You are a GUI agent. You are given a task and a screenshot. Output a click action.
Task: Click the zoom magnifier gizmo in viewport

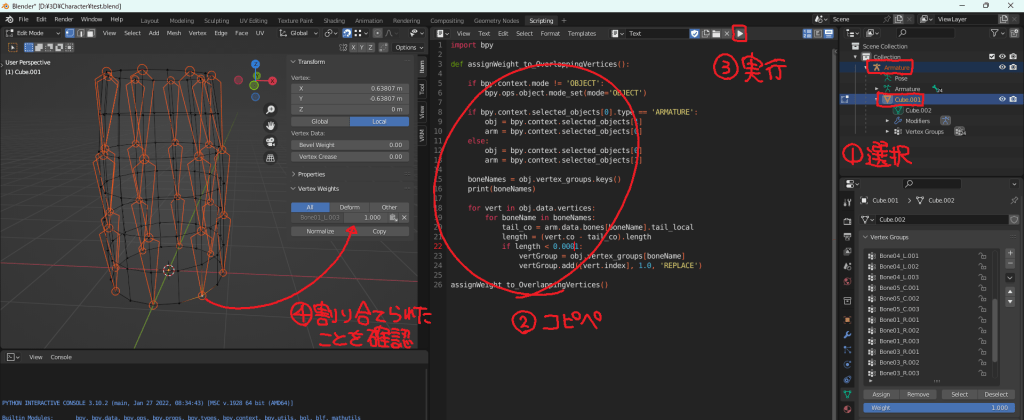(270, 109)
